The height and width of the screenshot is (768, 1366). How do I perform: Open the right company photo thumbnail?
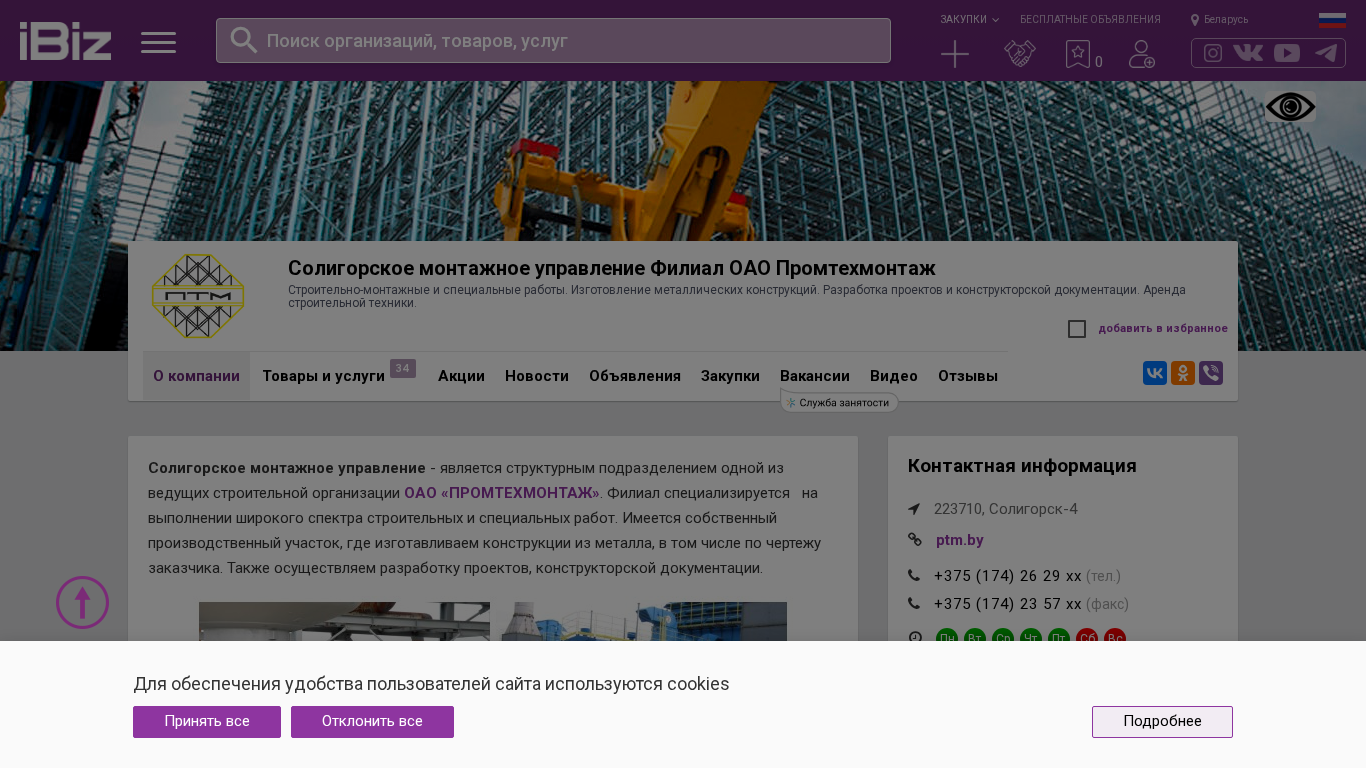click(x=643, y=622)
